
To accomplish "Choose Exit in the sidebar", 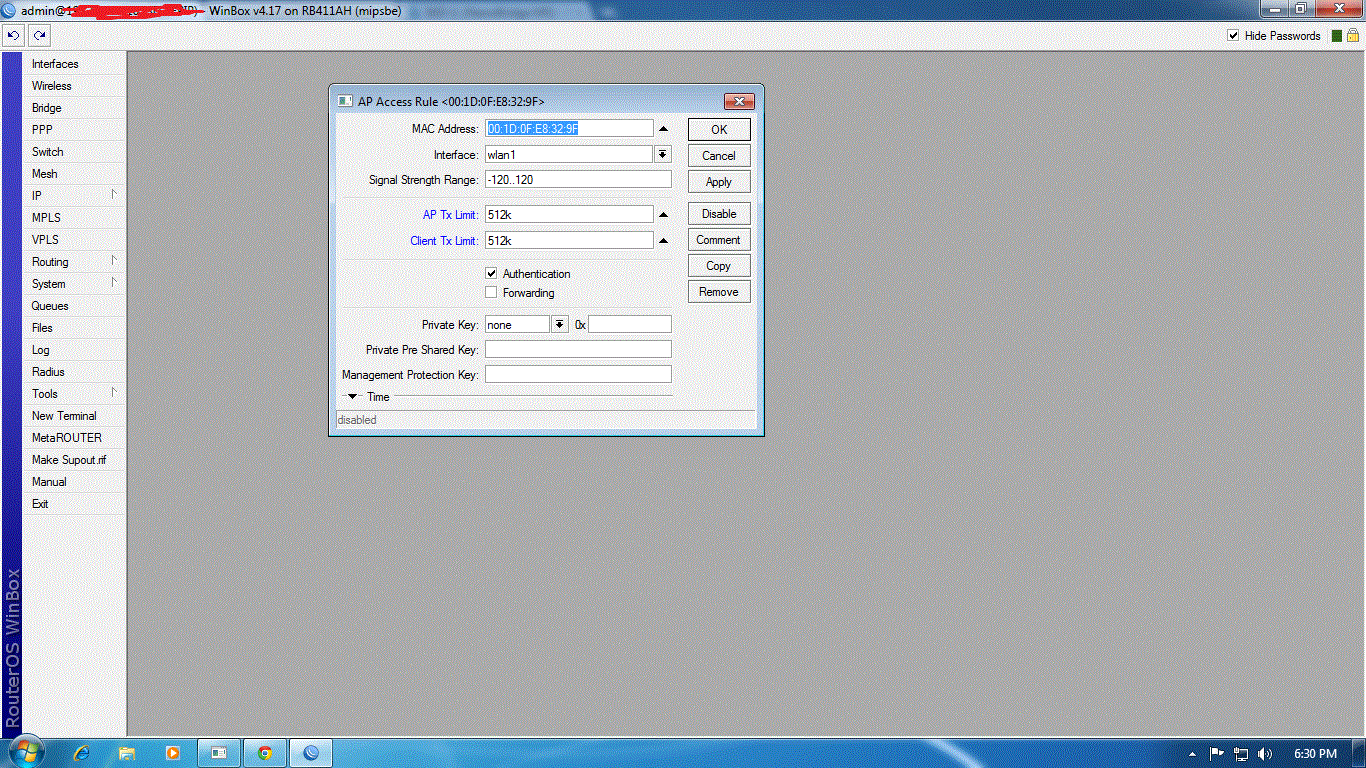I will tap(75, 504).
